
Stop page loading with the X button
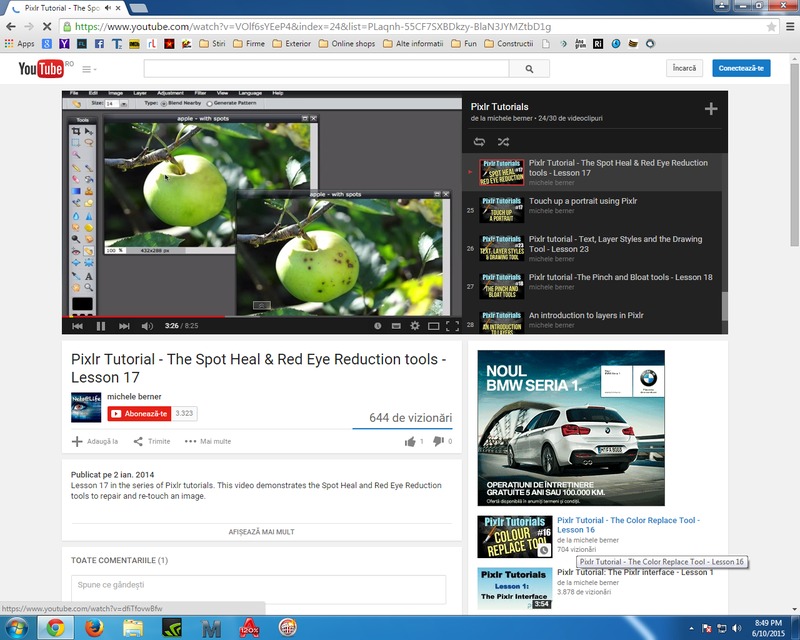click(x=46, y=27)
